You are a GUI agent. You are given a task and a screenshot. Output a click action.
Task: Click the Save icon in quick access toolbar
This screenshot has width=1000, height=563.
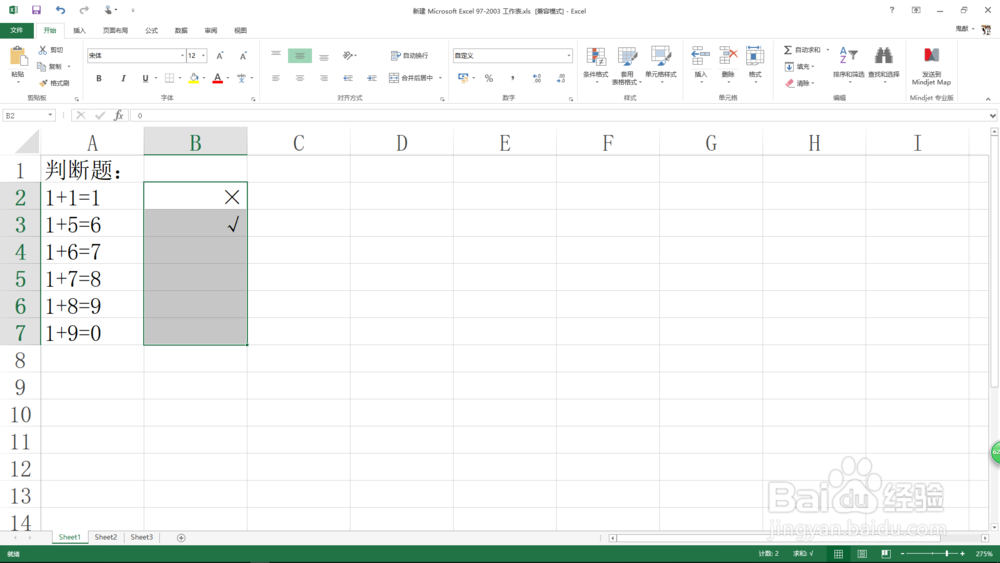coord(36,10)
